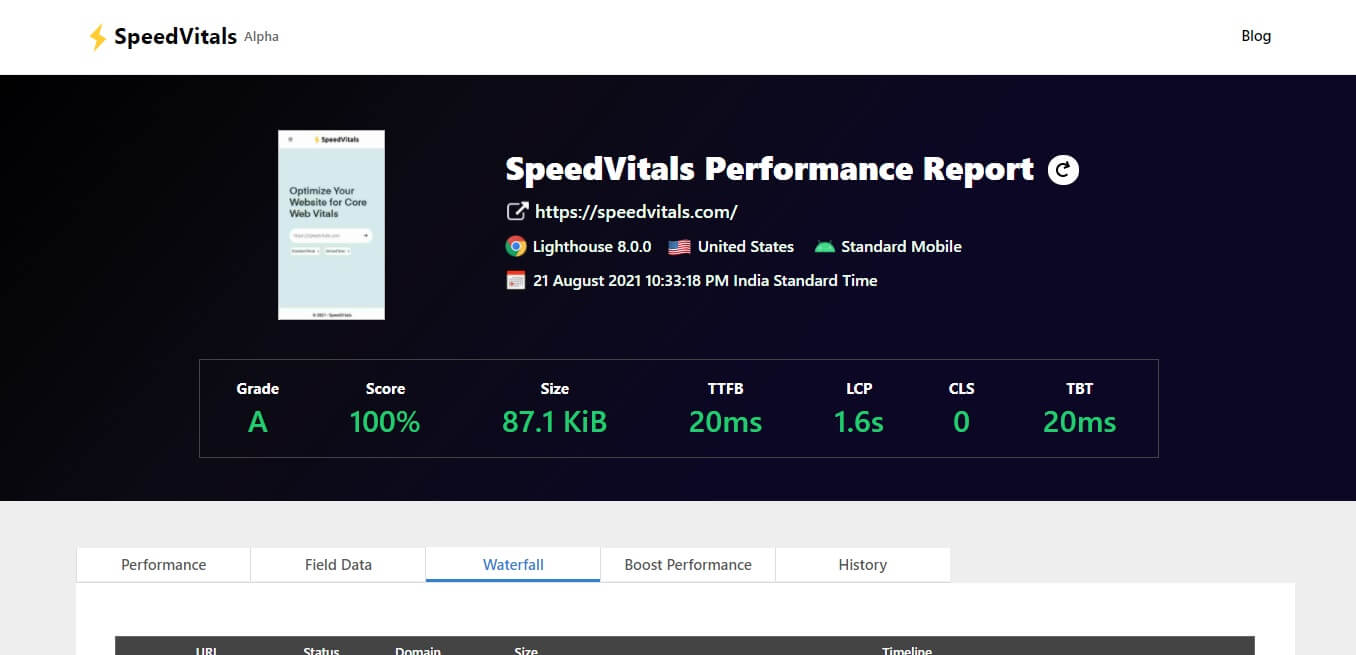Click the Standard Mobile device text

901,246
